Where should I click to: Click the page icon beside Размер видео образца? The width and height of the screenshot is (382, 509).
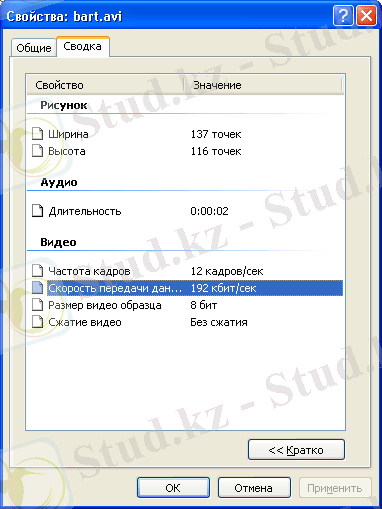pyautogui.click(x=38, y=305)
